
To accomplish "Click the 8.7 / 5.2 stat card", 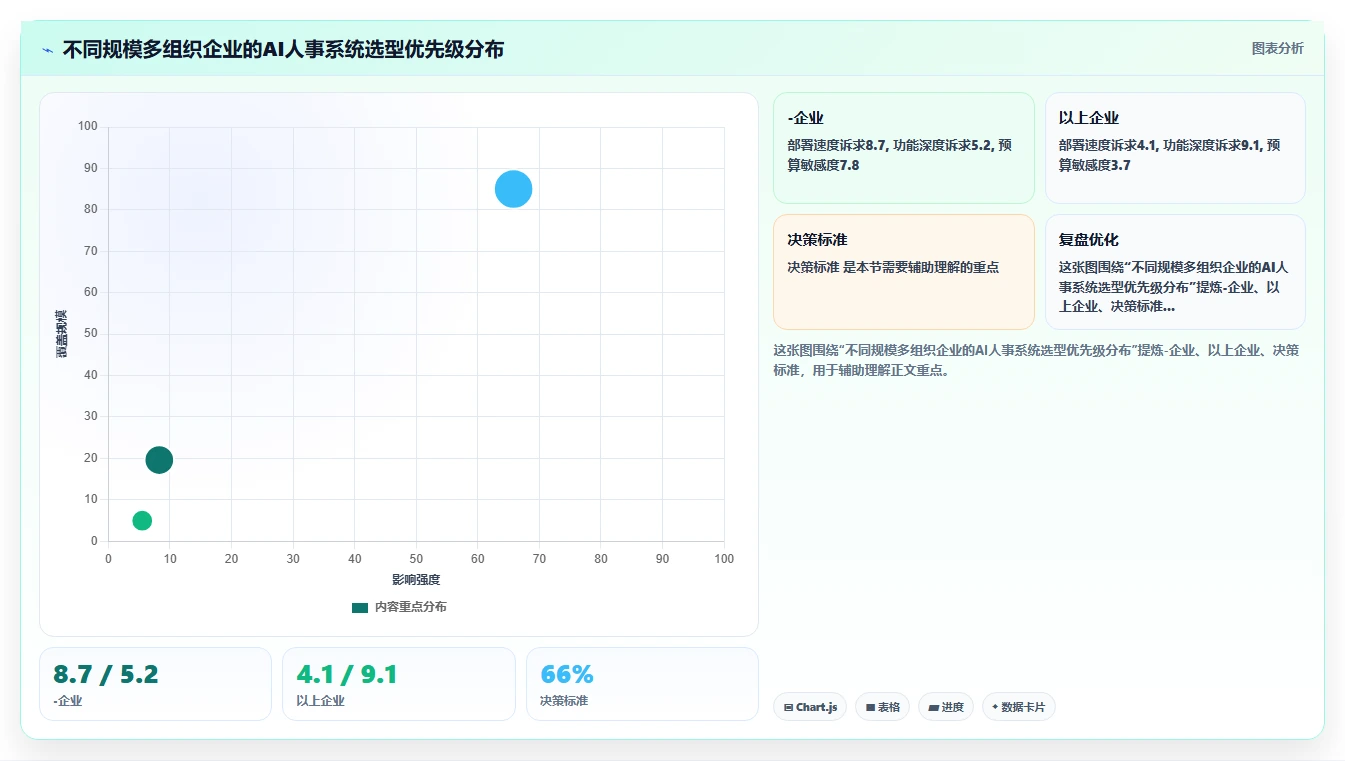I will 155,684.
